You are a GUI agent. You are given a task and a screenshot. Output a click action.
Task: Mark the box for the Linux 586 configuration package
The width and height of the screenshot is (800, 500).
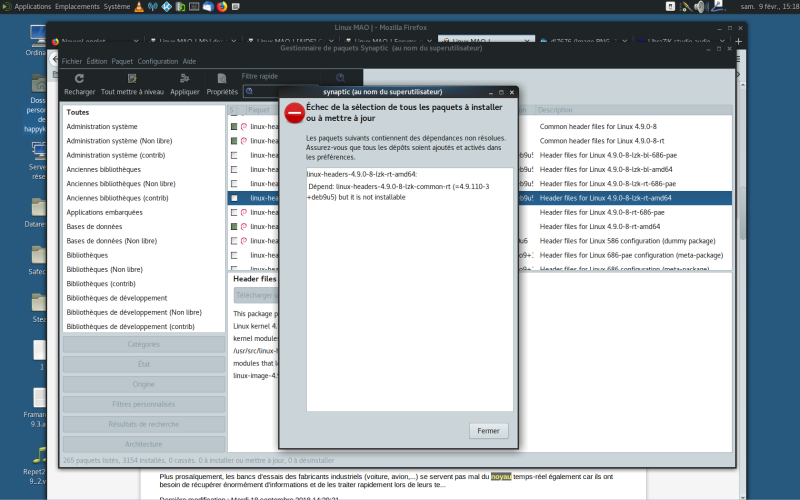[234, 241]
